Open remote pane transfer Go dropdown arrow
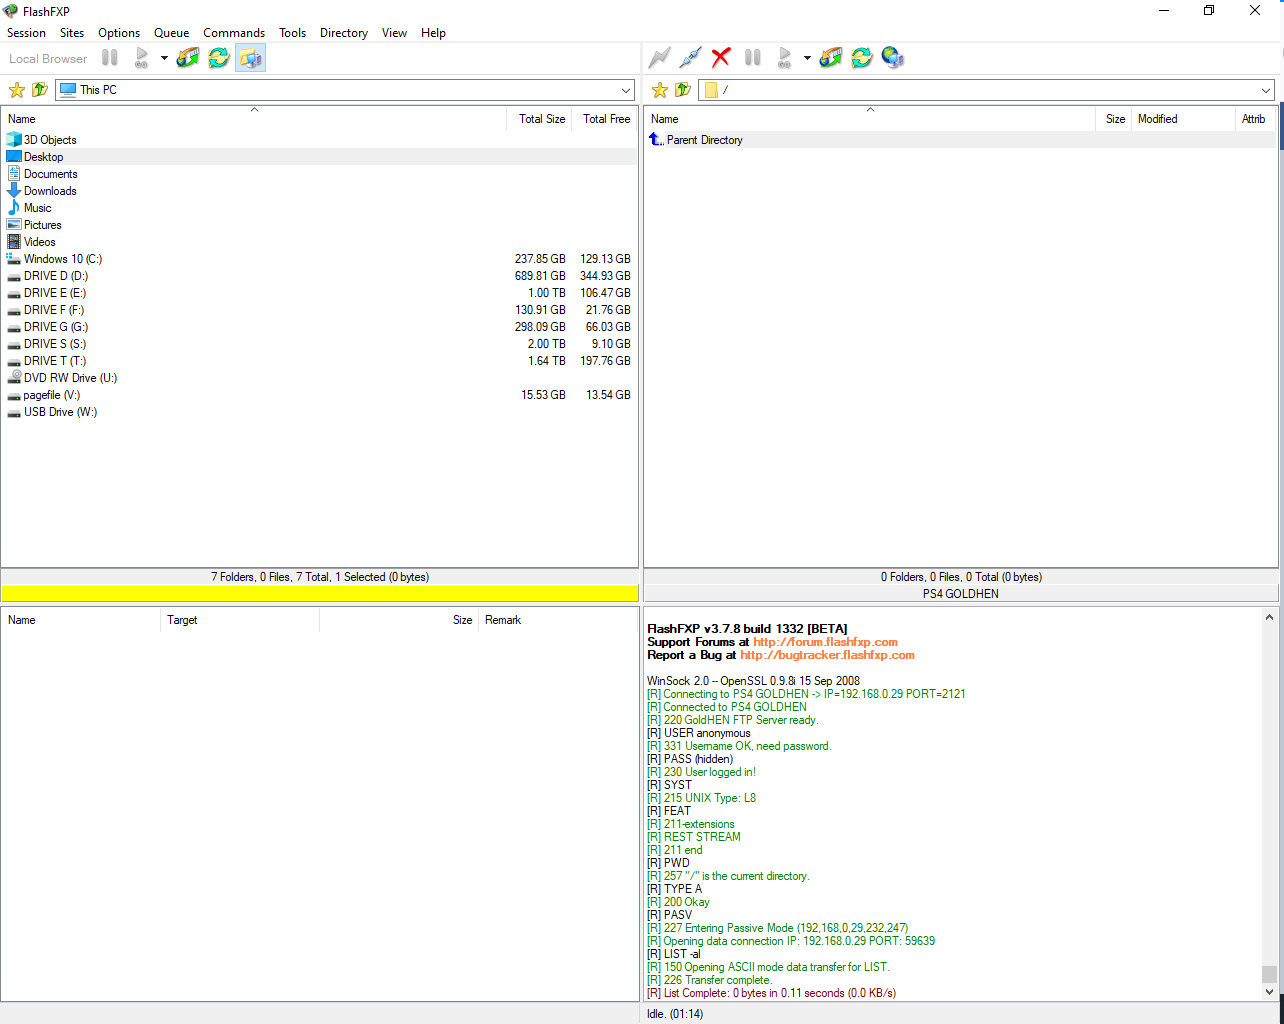1284x1024 pixels. click(807, 58)
